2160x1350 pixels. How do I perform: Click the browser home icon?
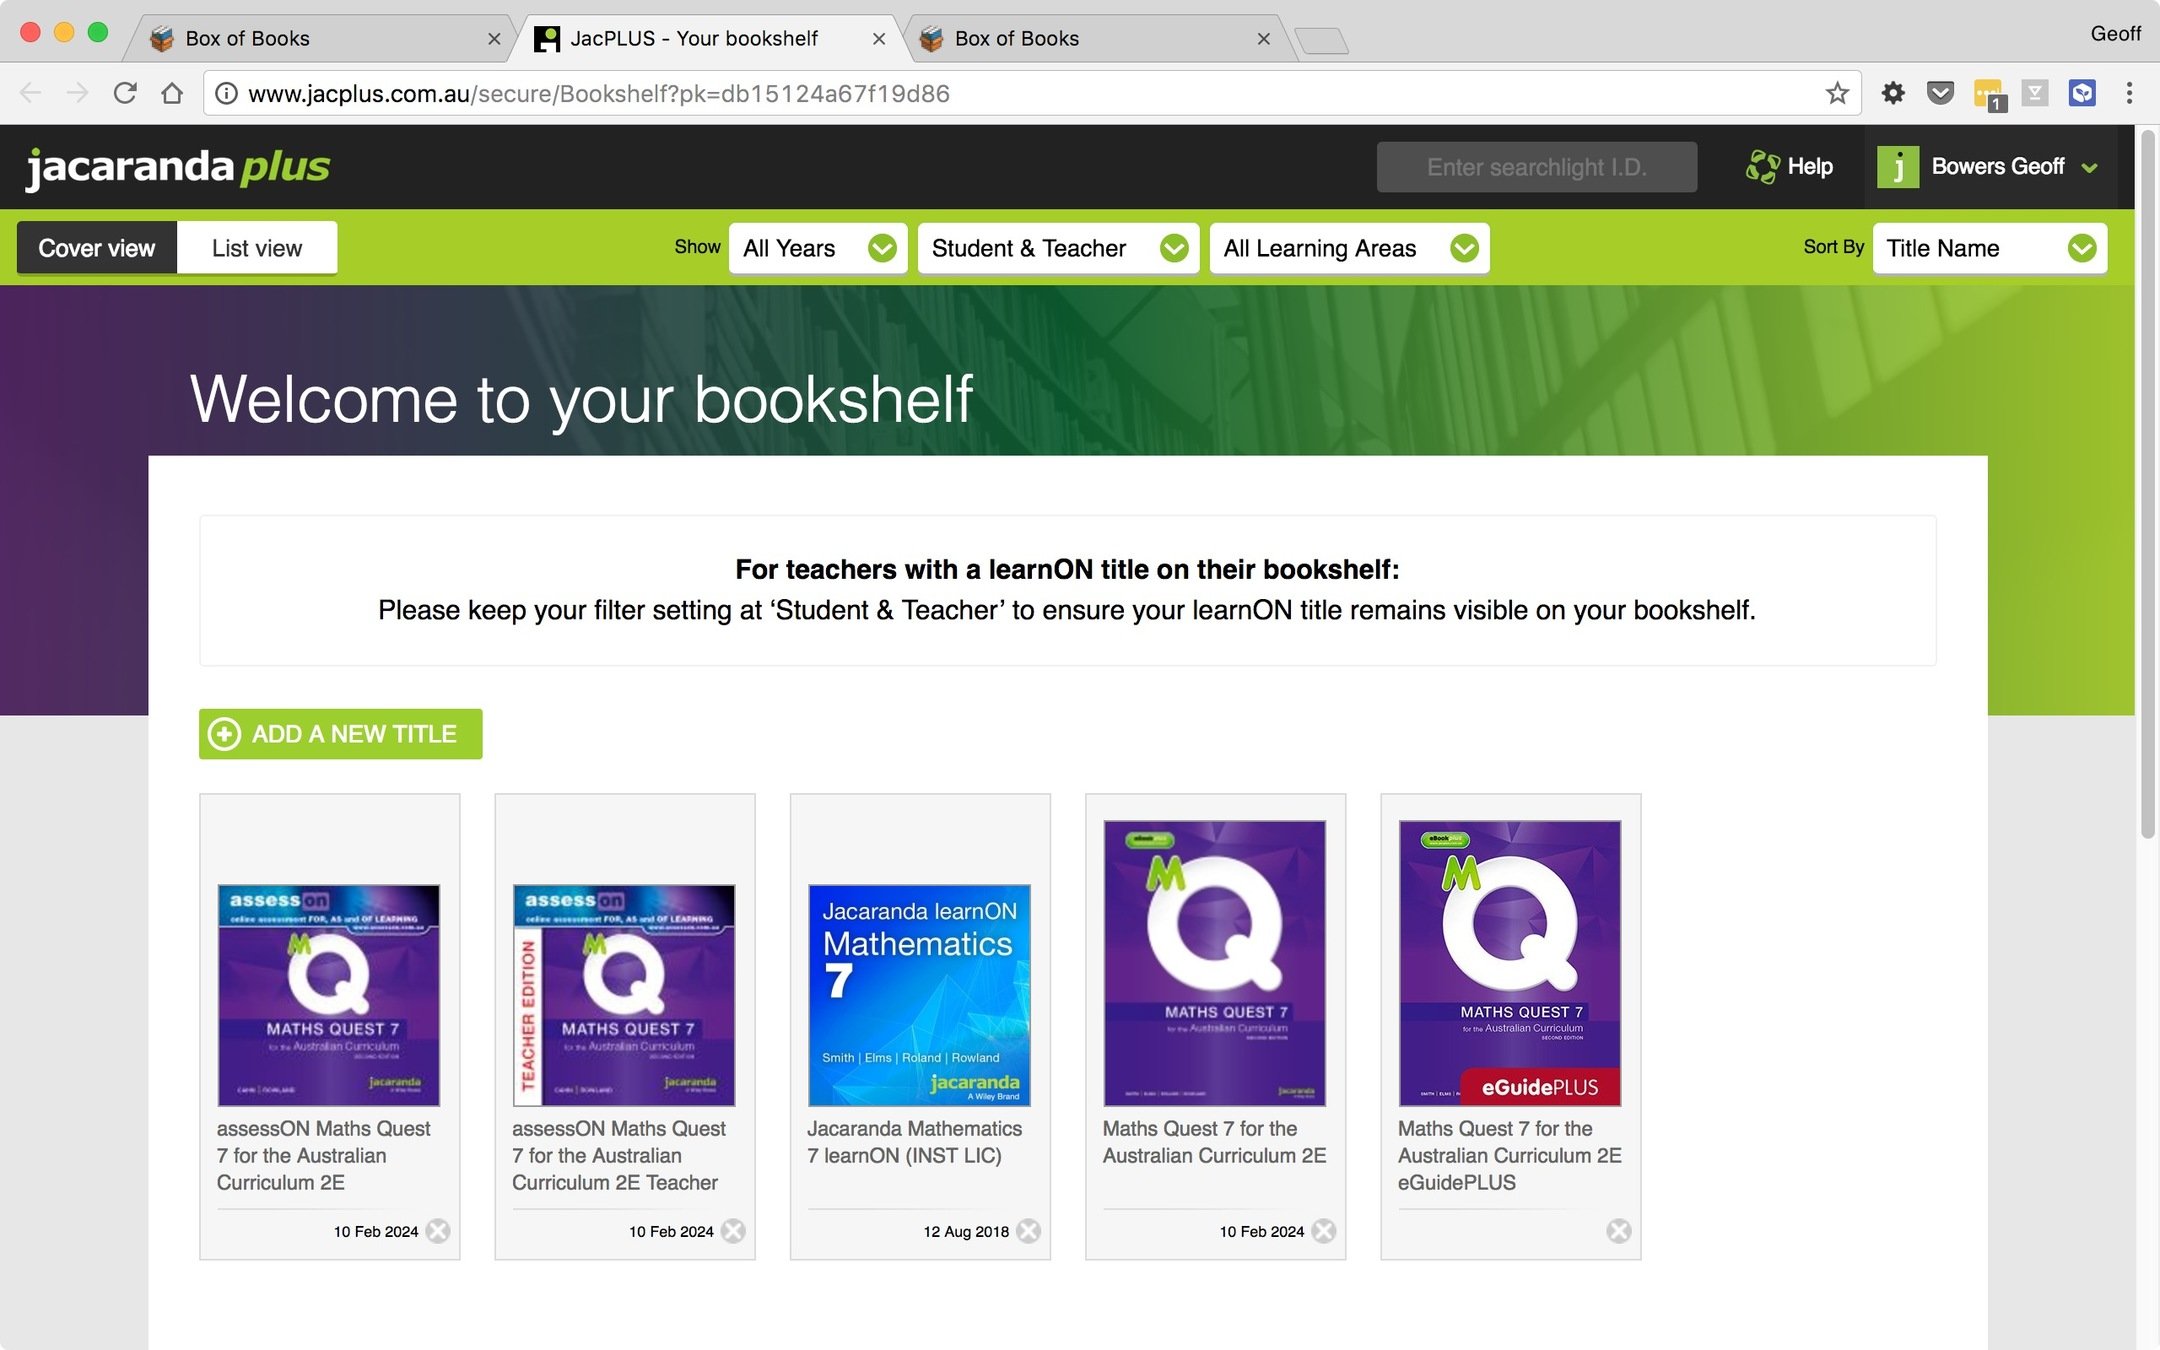pos(172,94)
